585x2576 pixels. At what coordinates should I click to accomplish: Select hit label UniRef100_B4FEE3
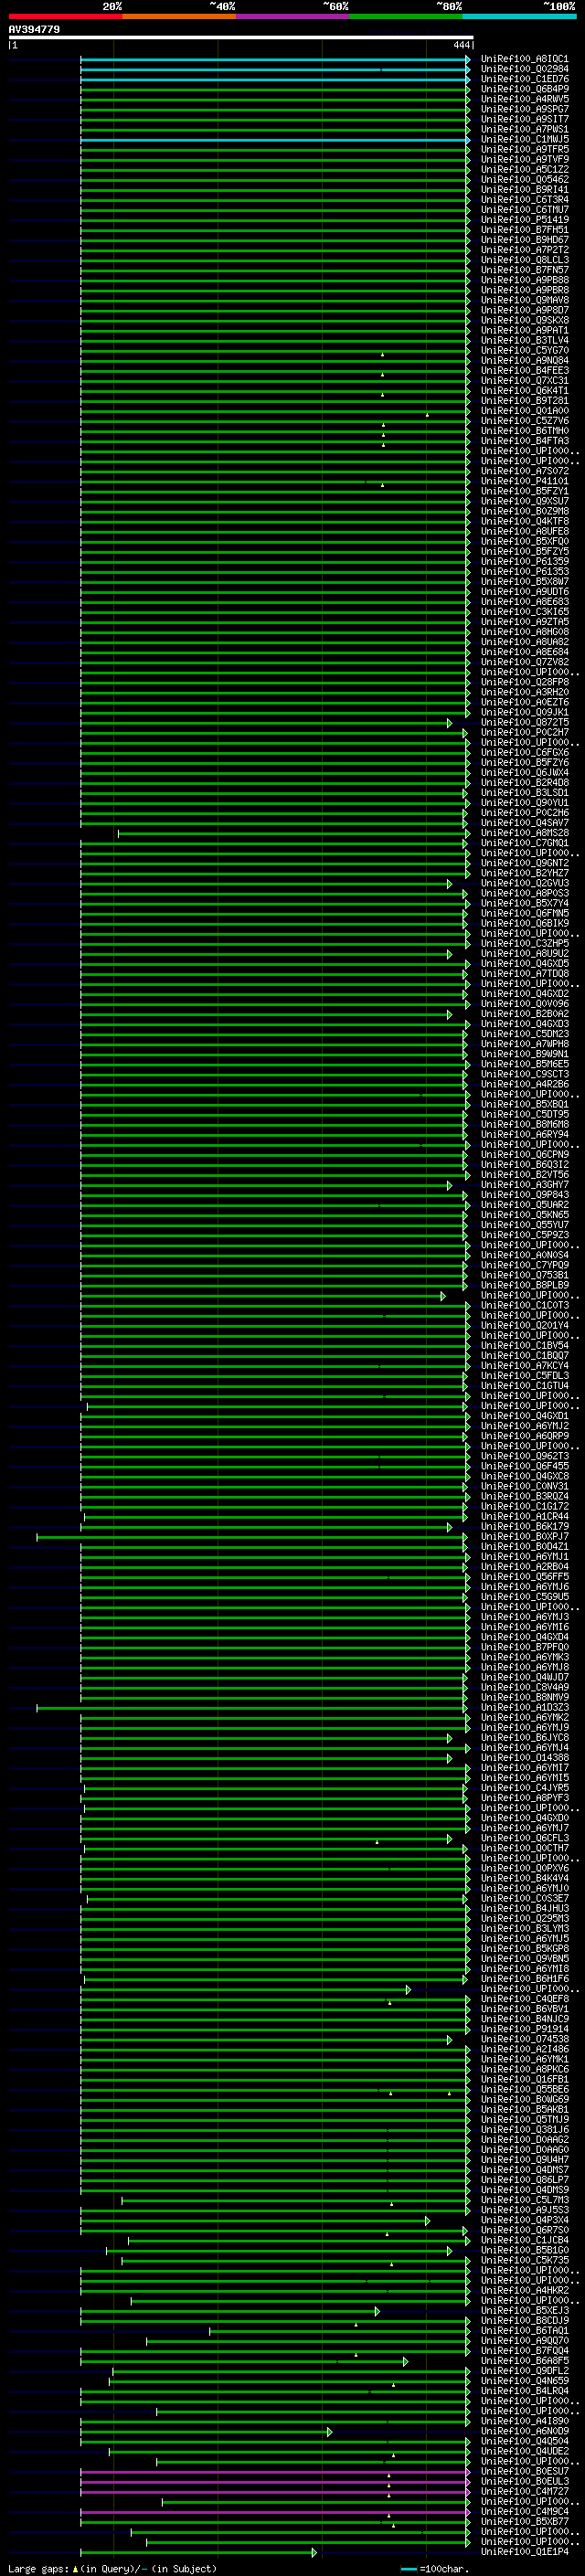click(524, 370)
